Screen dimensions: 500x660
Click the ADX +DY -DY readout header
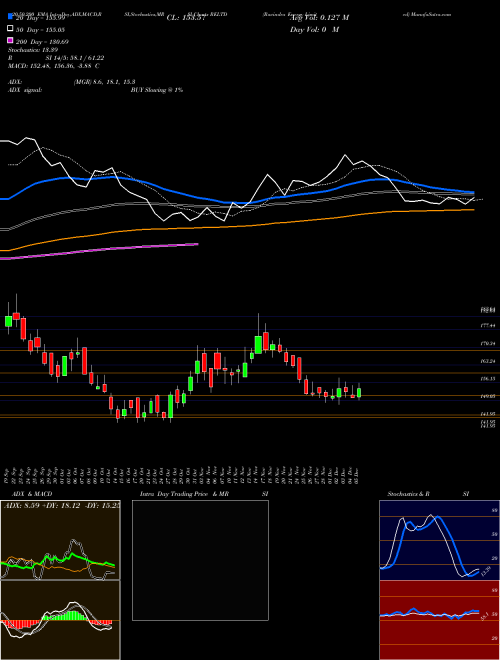point(61,505)
